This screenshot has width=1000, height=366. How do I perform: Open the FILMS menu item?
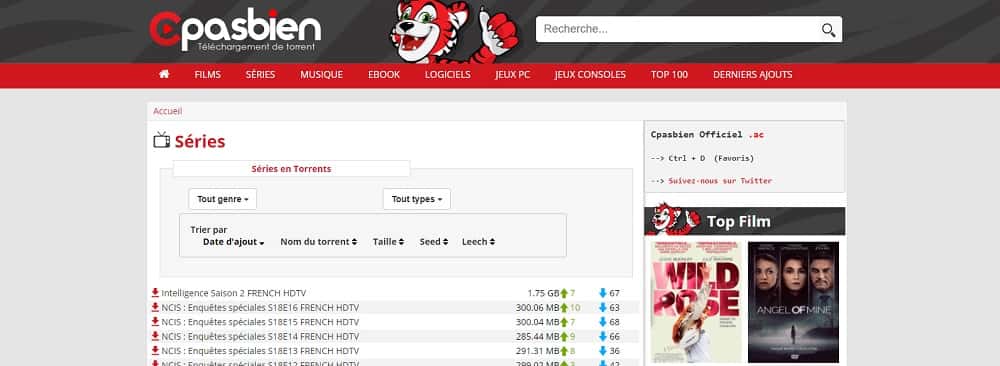pos(207,75)
